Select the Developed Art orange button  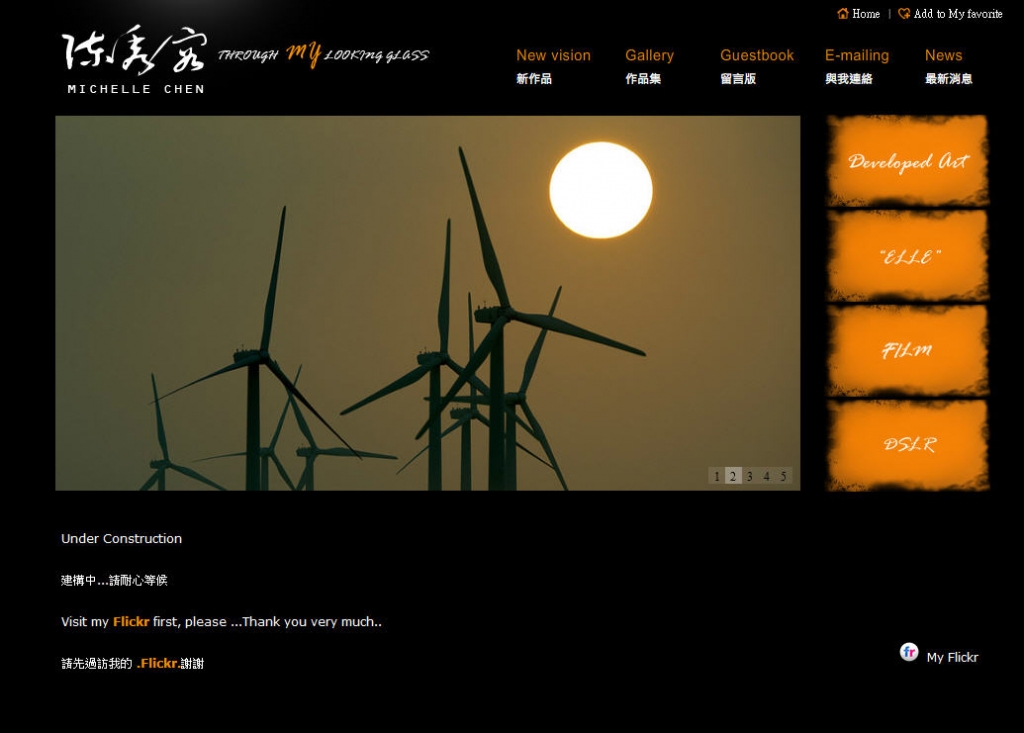(907, 161)
